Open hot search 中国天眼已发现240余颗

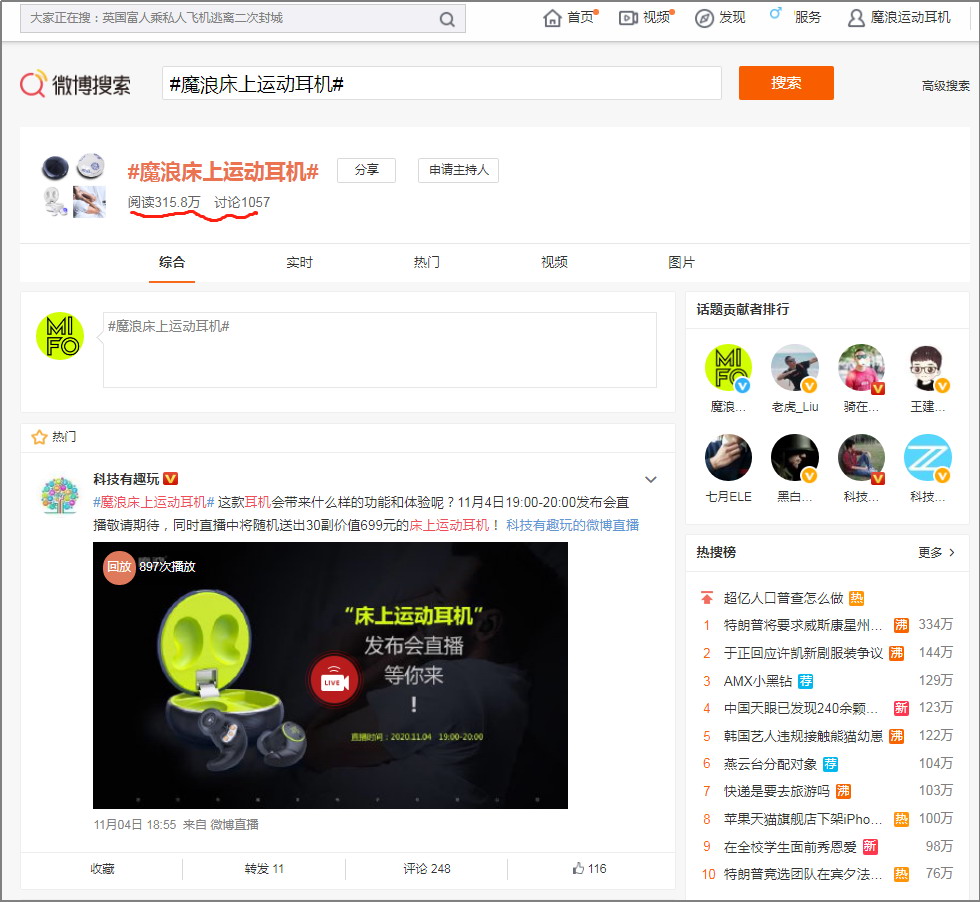[801, 708]
